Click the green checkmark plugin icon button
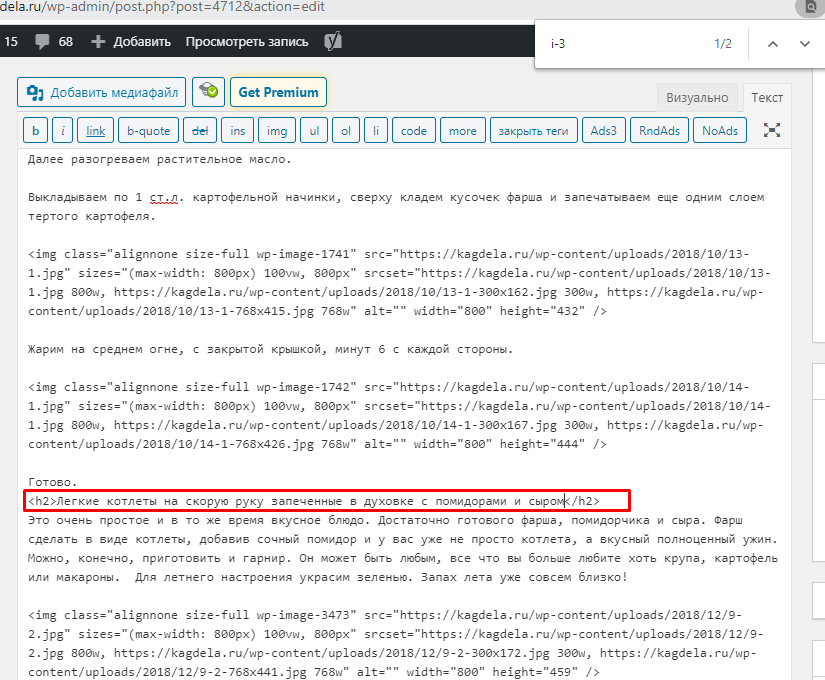The width and height of the screenshot is (825, 680). (208, 92)
